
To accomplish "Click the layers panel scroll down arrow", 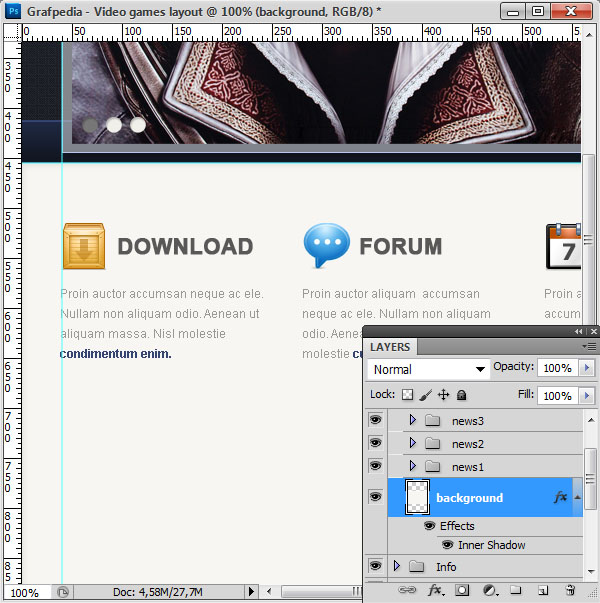I will [591, 571].
